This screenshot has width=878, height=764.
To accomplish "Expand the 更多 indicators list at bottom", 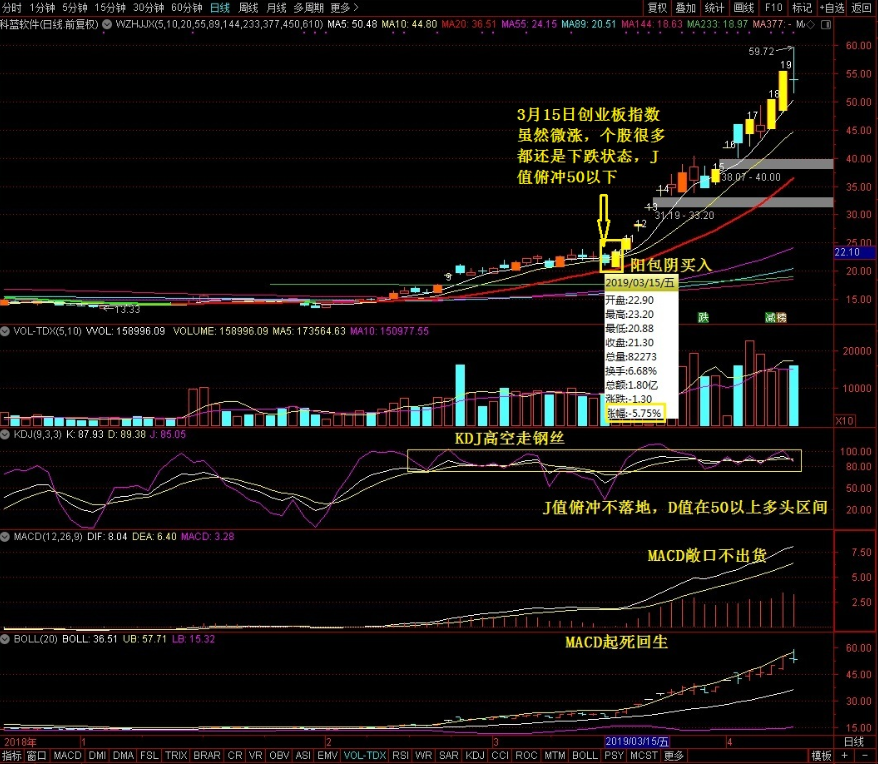I will tap(674, 756).
